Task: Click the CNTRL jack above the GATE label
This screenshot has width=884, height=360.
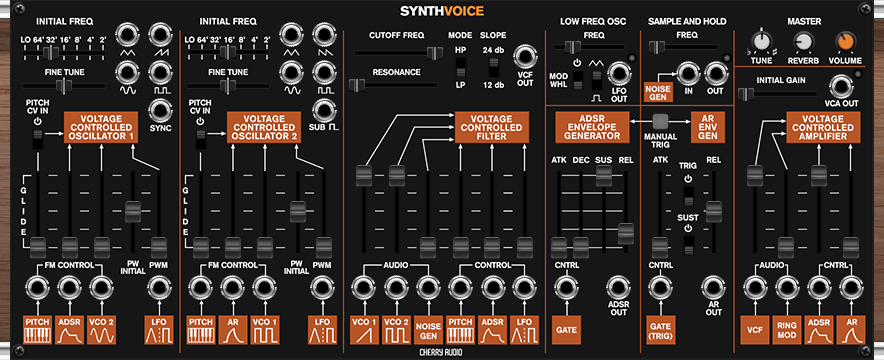Action: pos(566,288)
